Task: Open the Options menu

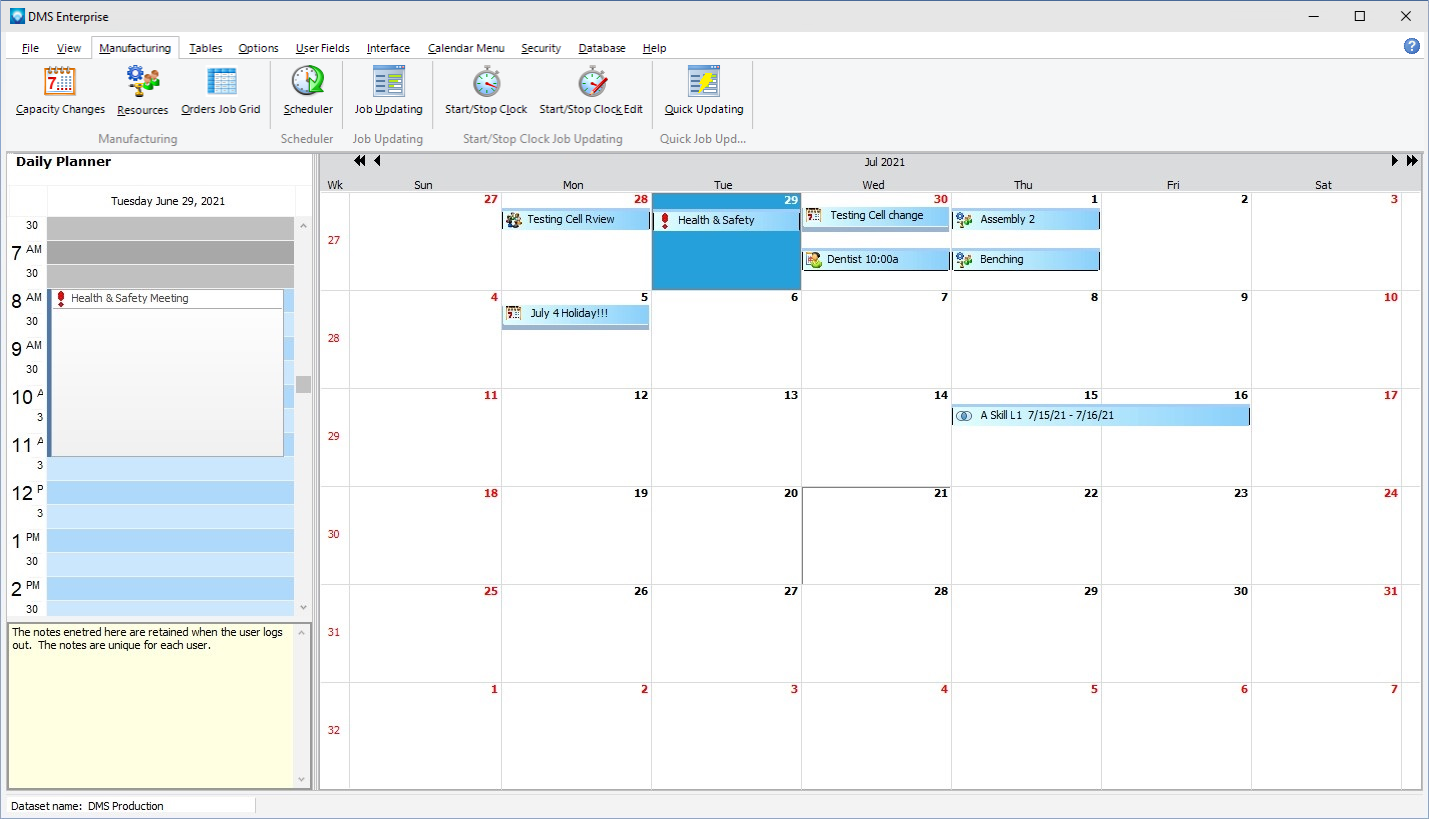Action: point(258,48)
